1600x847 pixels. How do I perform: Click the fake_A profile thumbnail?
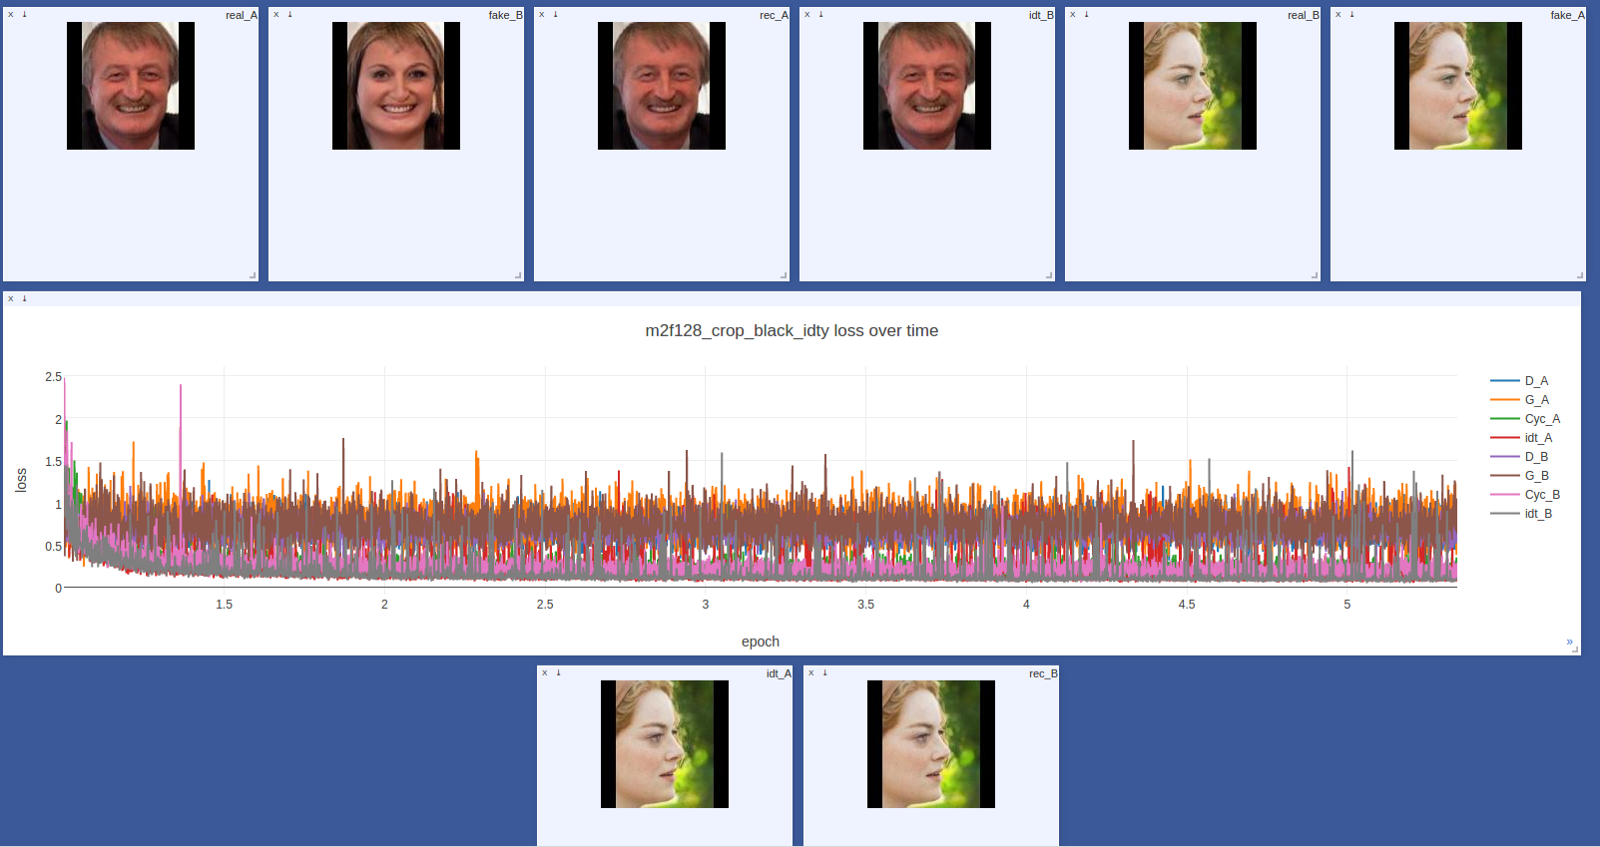pyautogui.click(x=1458, y=86)
